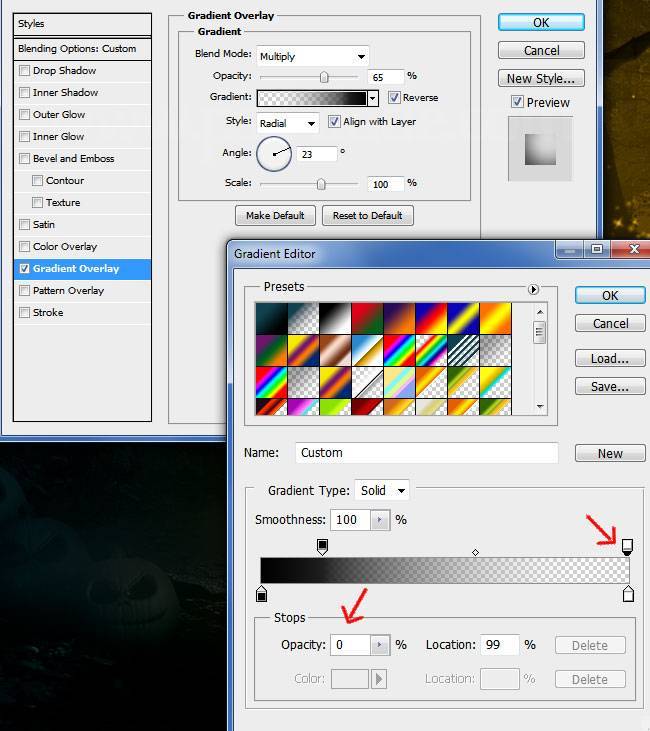Viewport: 650px width, 731px height.
Task: Toggle the Align with Layer checkbox
Action: pos(335,122)
